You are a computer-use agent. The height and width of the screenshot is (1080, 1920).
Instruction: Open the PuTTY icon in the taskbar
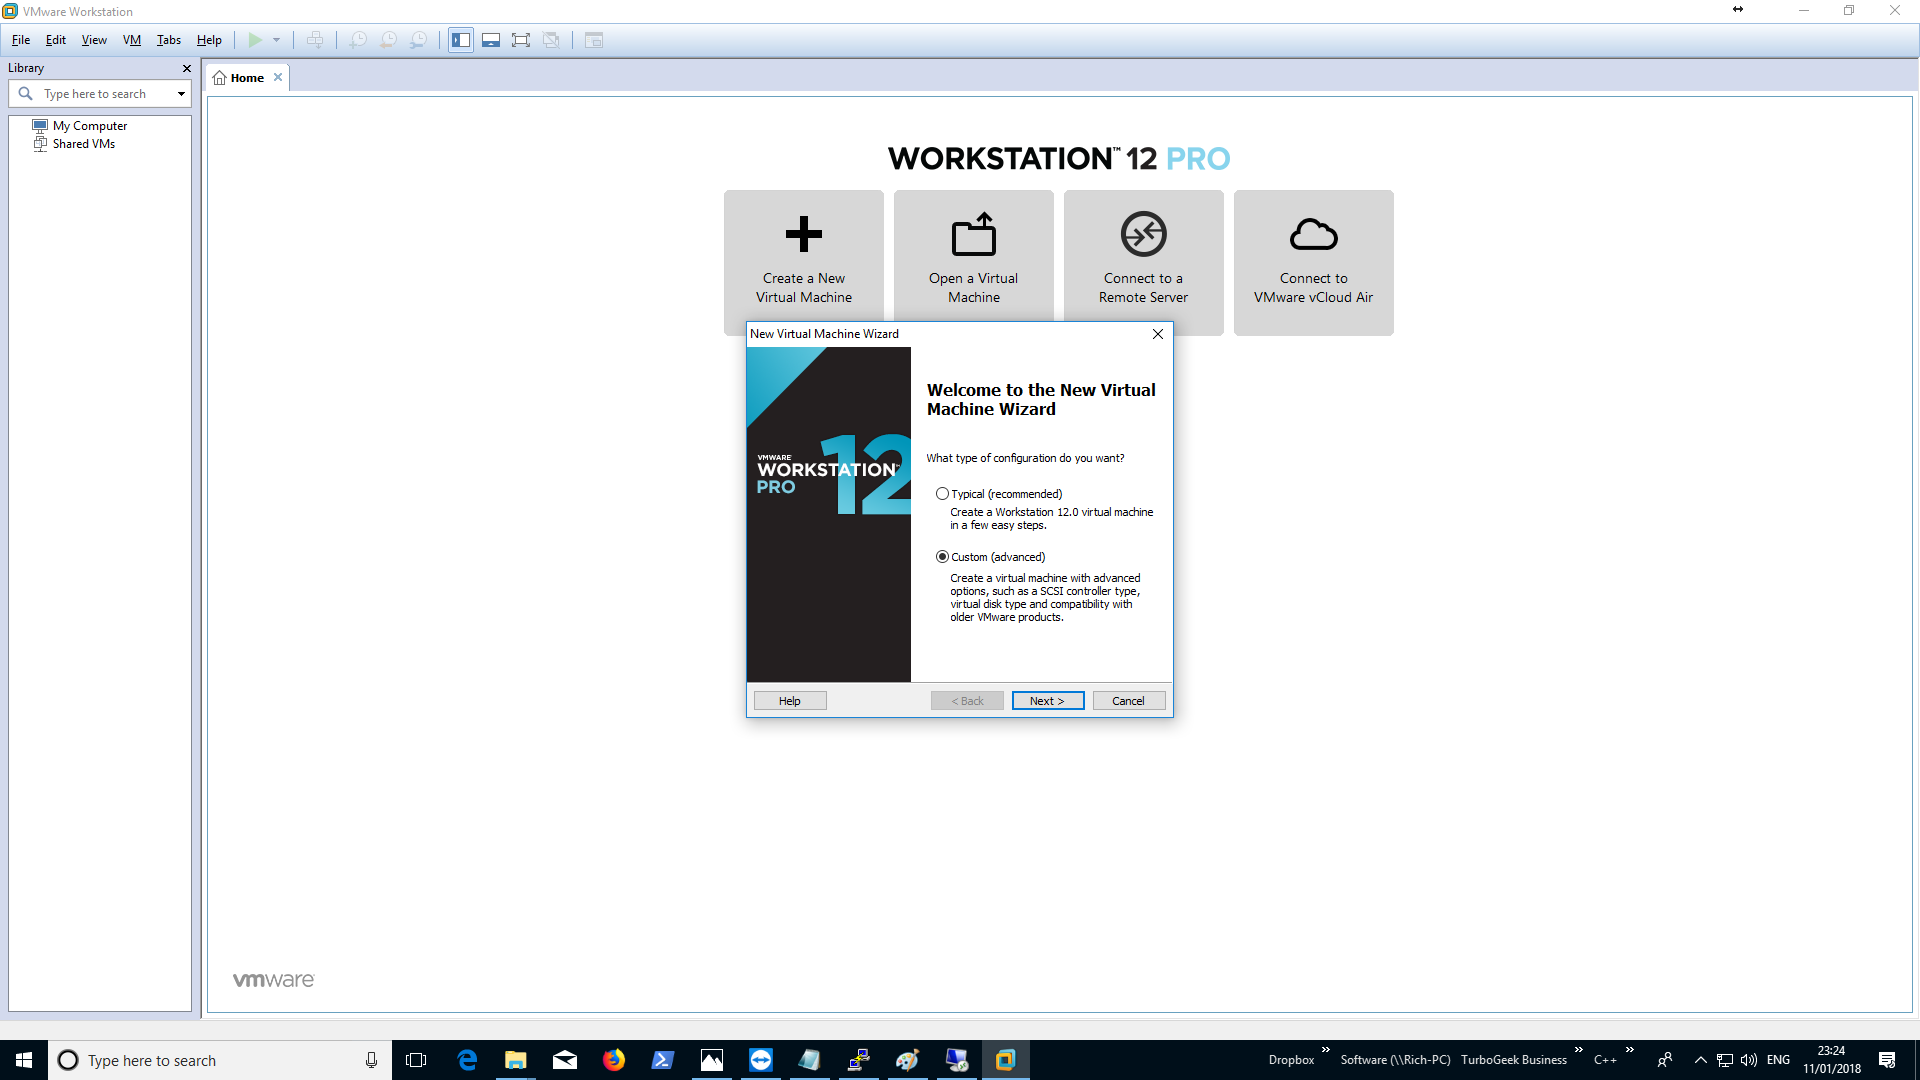(x=859, y=1060)
